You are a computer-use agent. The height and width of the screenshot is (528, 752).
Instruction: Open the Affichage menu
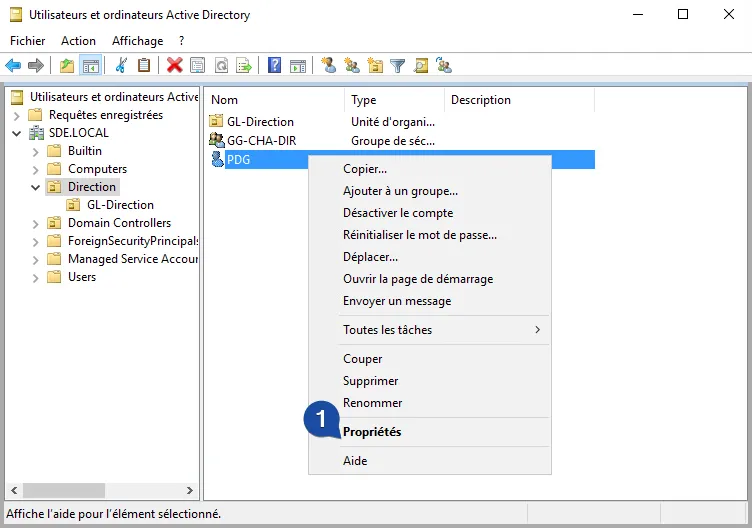[x=137, y=41]
